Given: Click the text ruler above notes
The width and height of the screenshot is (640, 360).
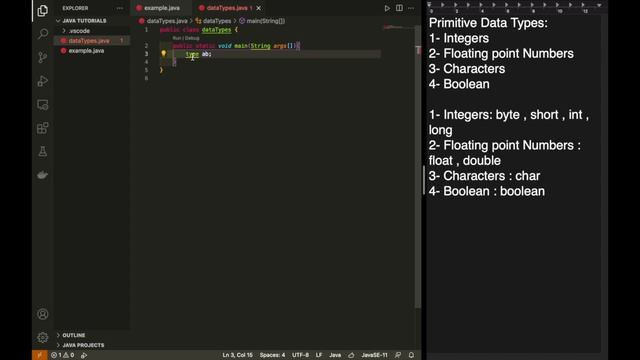Looking at the screenshot, I should tap(514, 7).
